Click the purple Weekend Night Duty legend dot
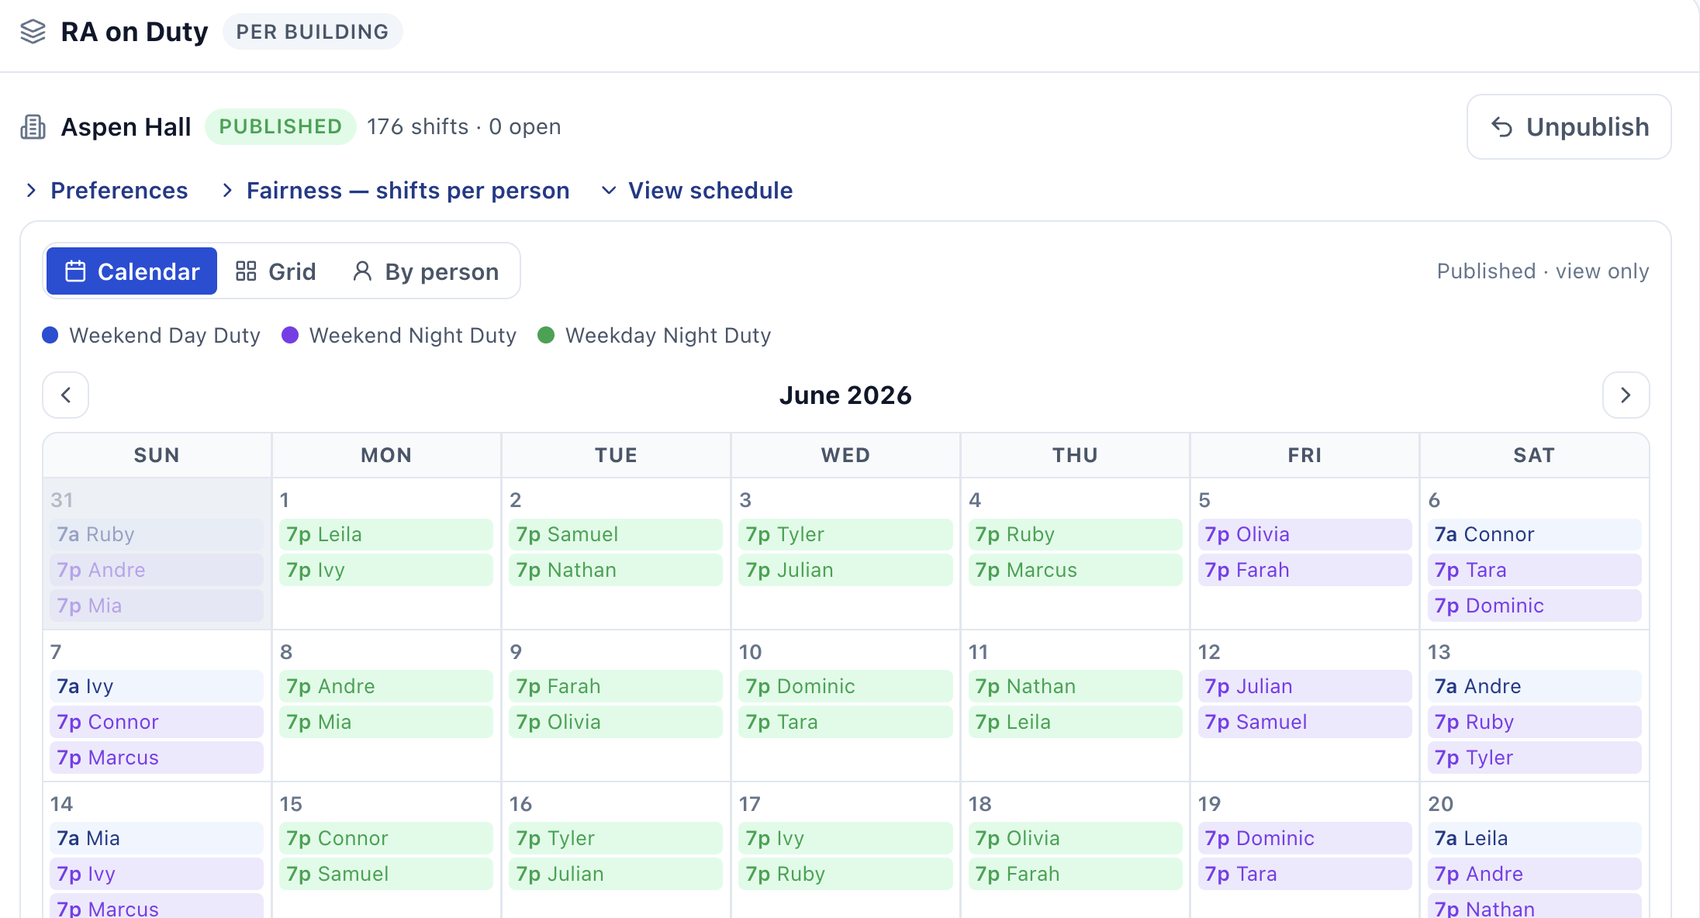 coord(290,335)
